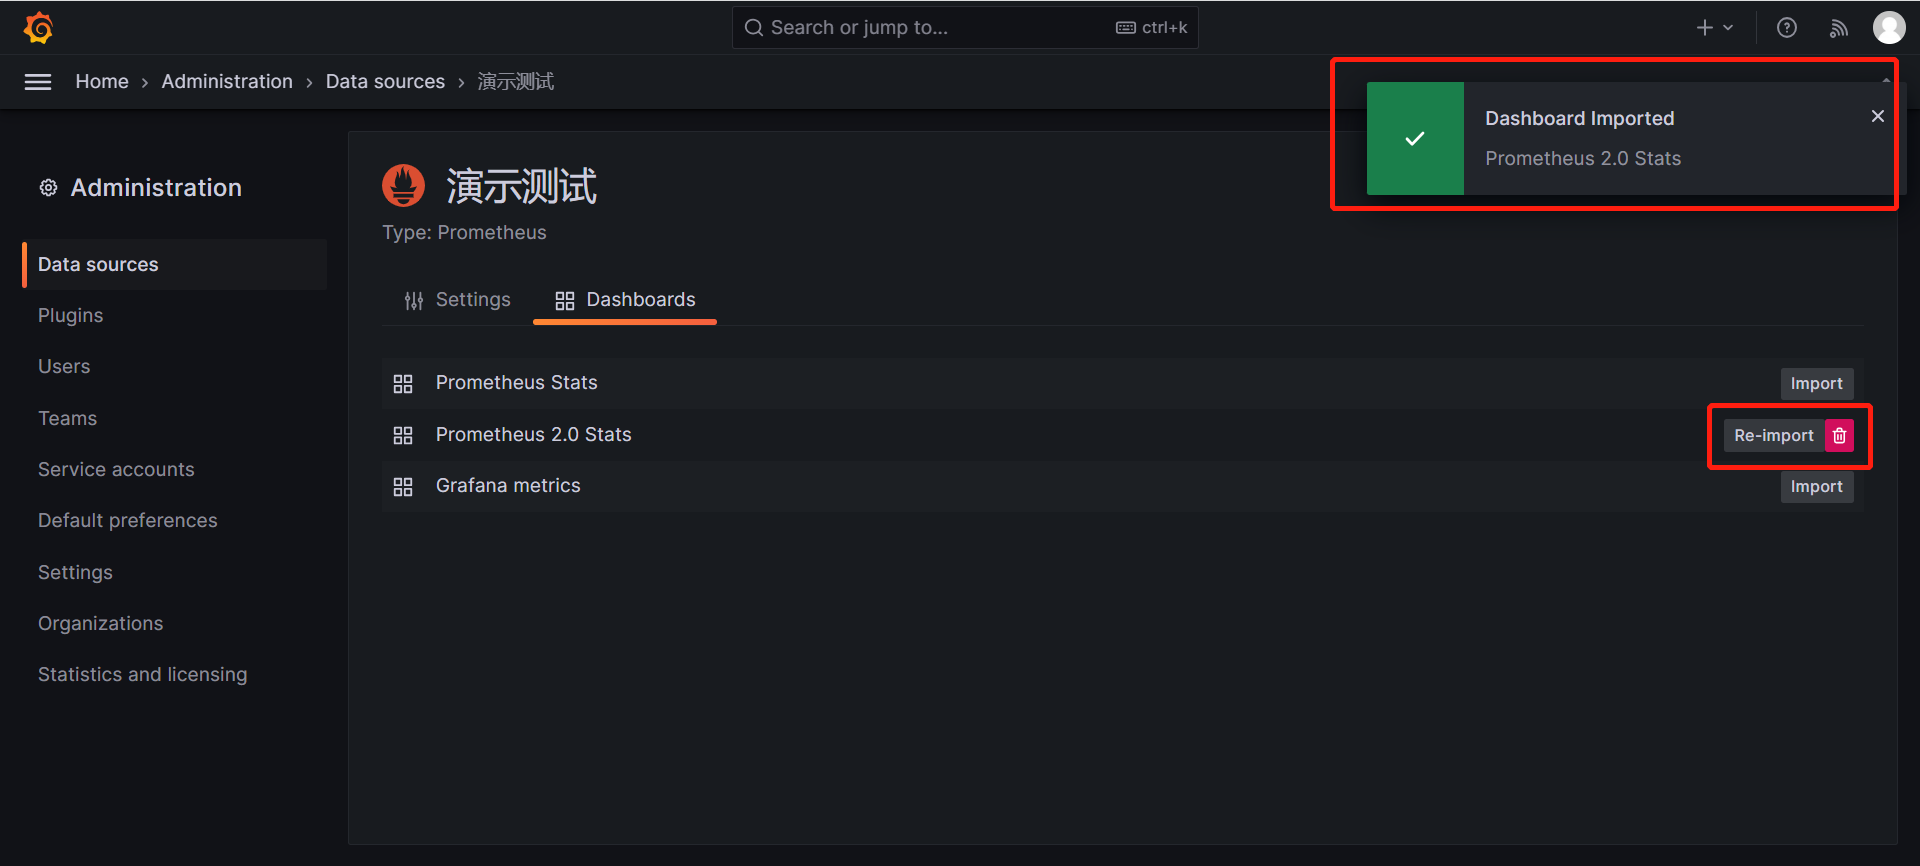Expand the plus new-item dropdown

point(1715,28)
